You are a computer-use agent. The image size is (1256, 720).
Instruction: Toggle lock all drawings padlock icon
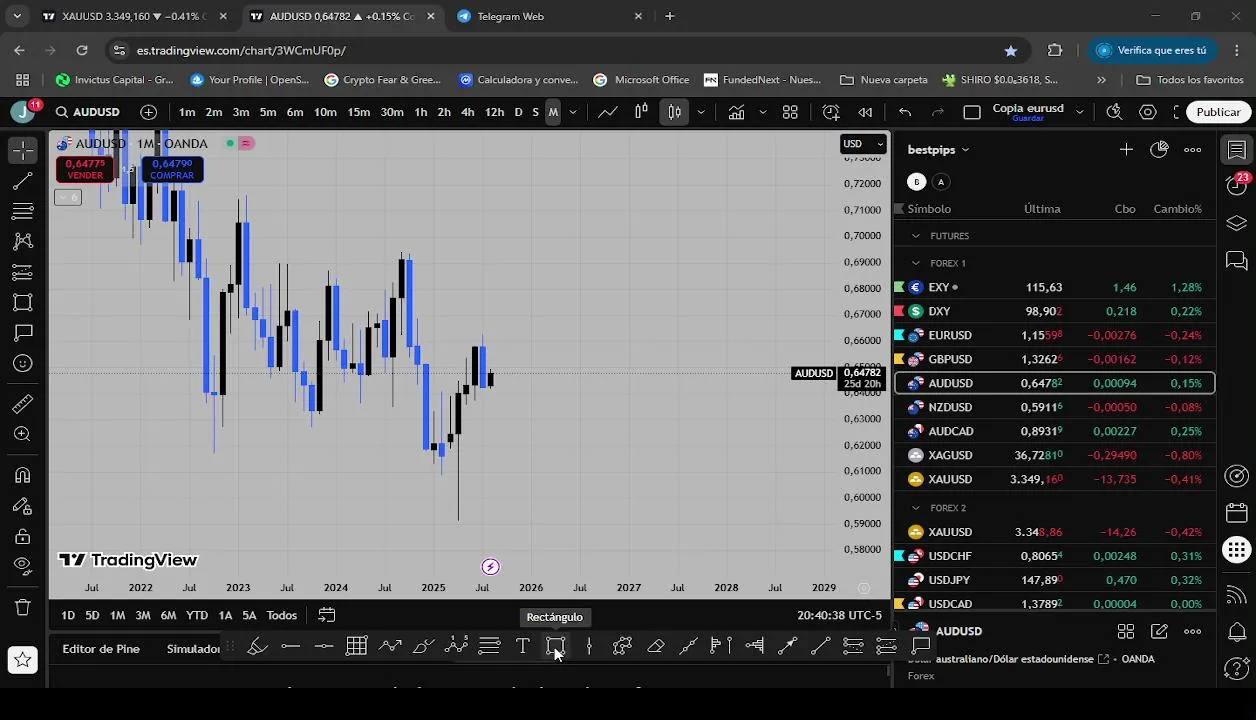[22, 536]
